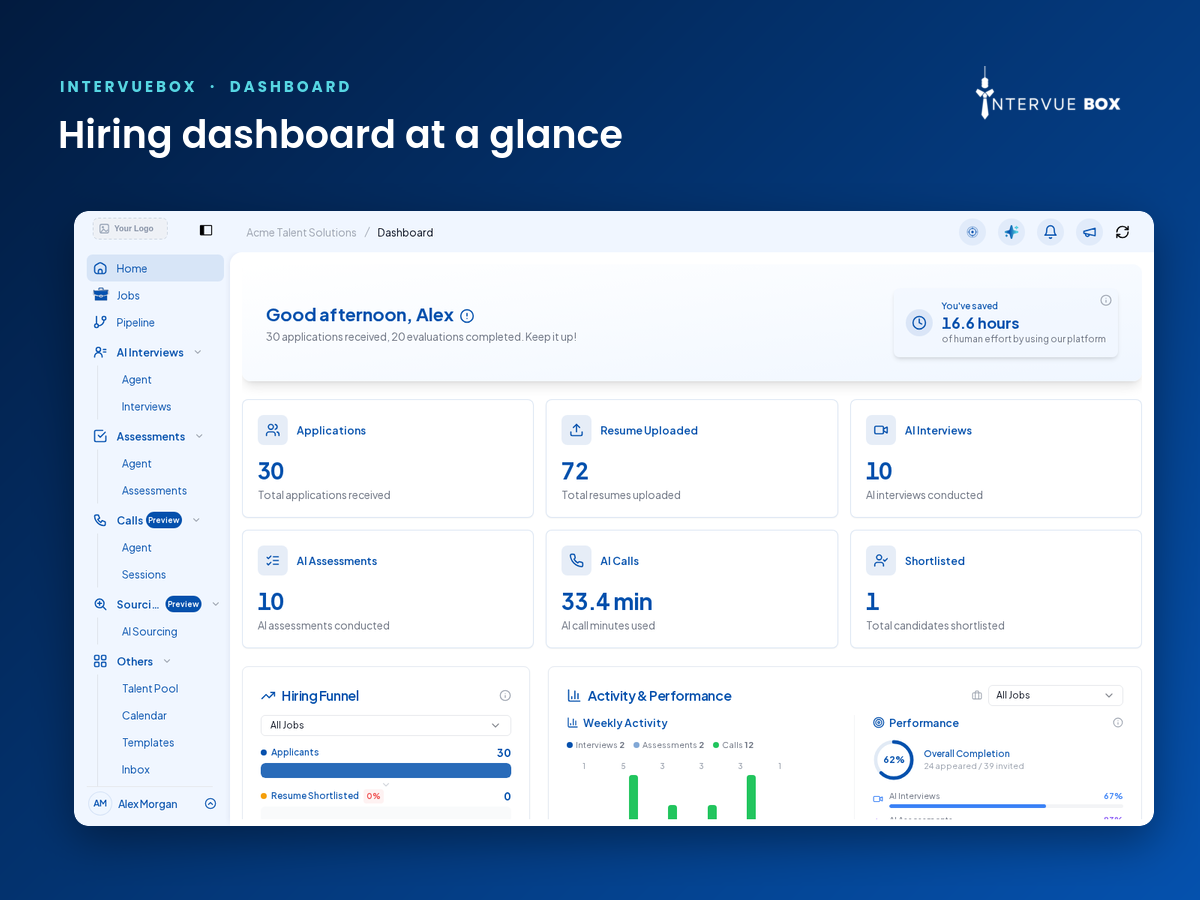Viewport: 1200px width, 900px height.
Task: Open the Activity & Performance All Jobs dropdown
Action: 1055,695
